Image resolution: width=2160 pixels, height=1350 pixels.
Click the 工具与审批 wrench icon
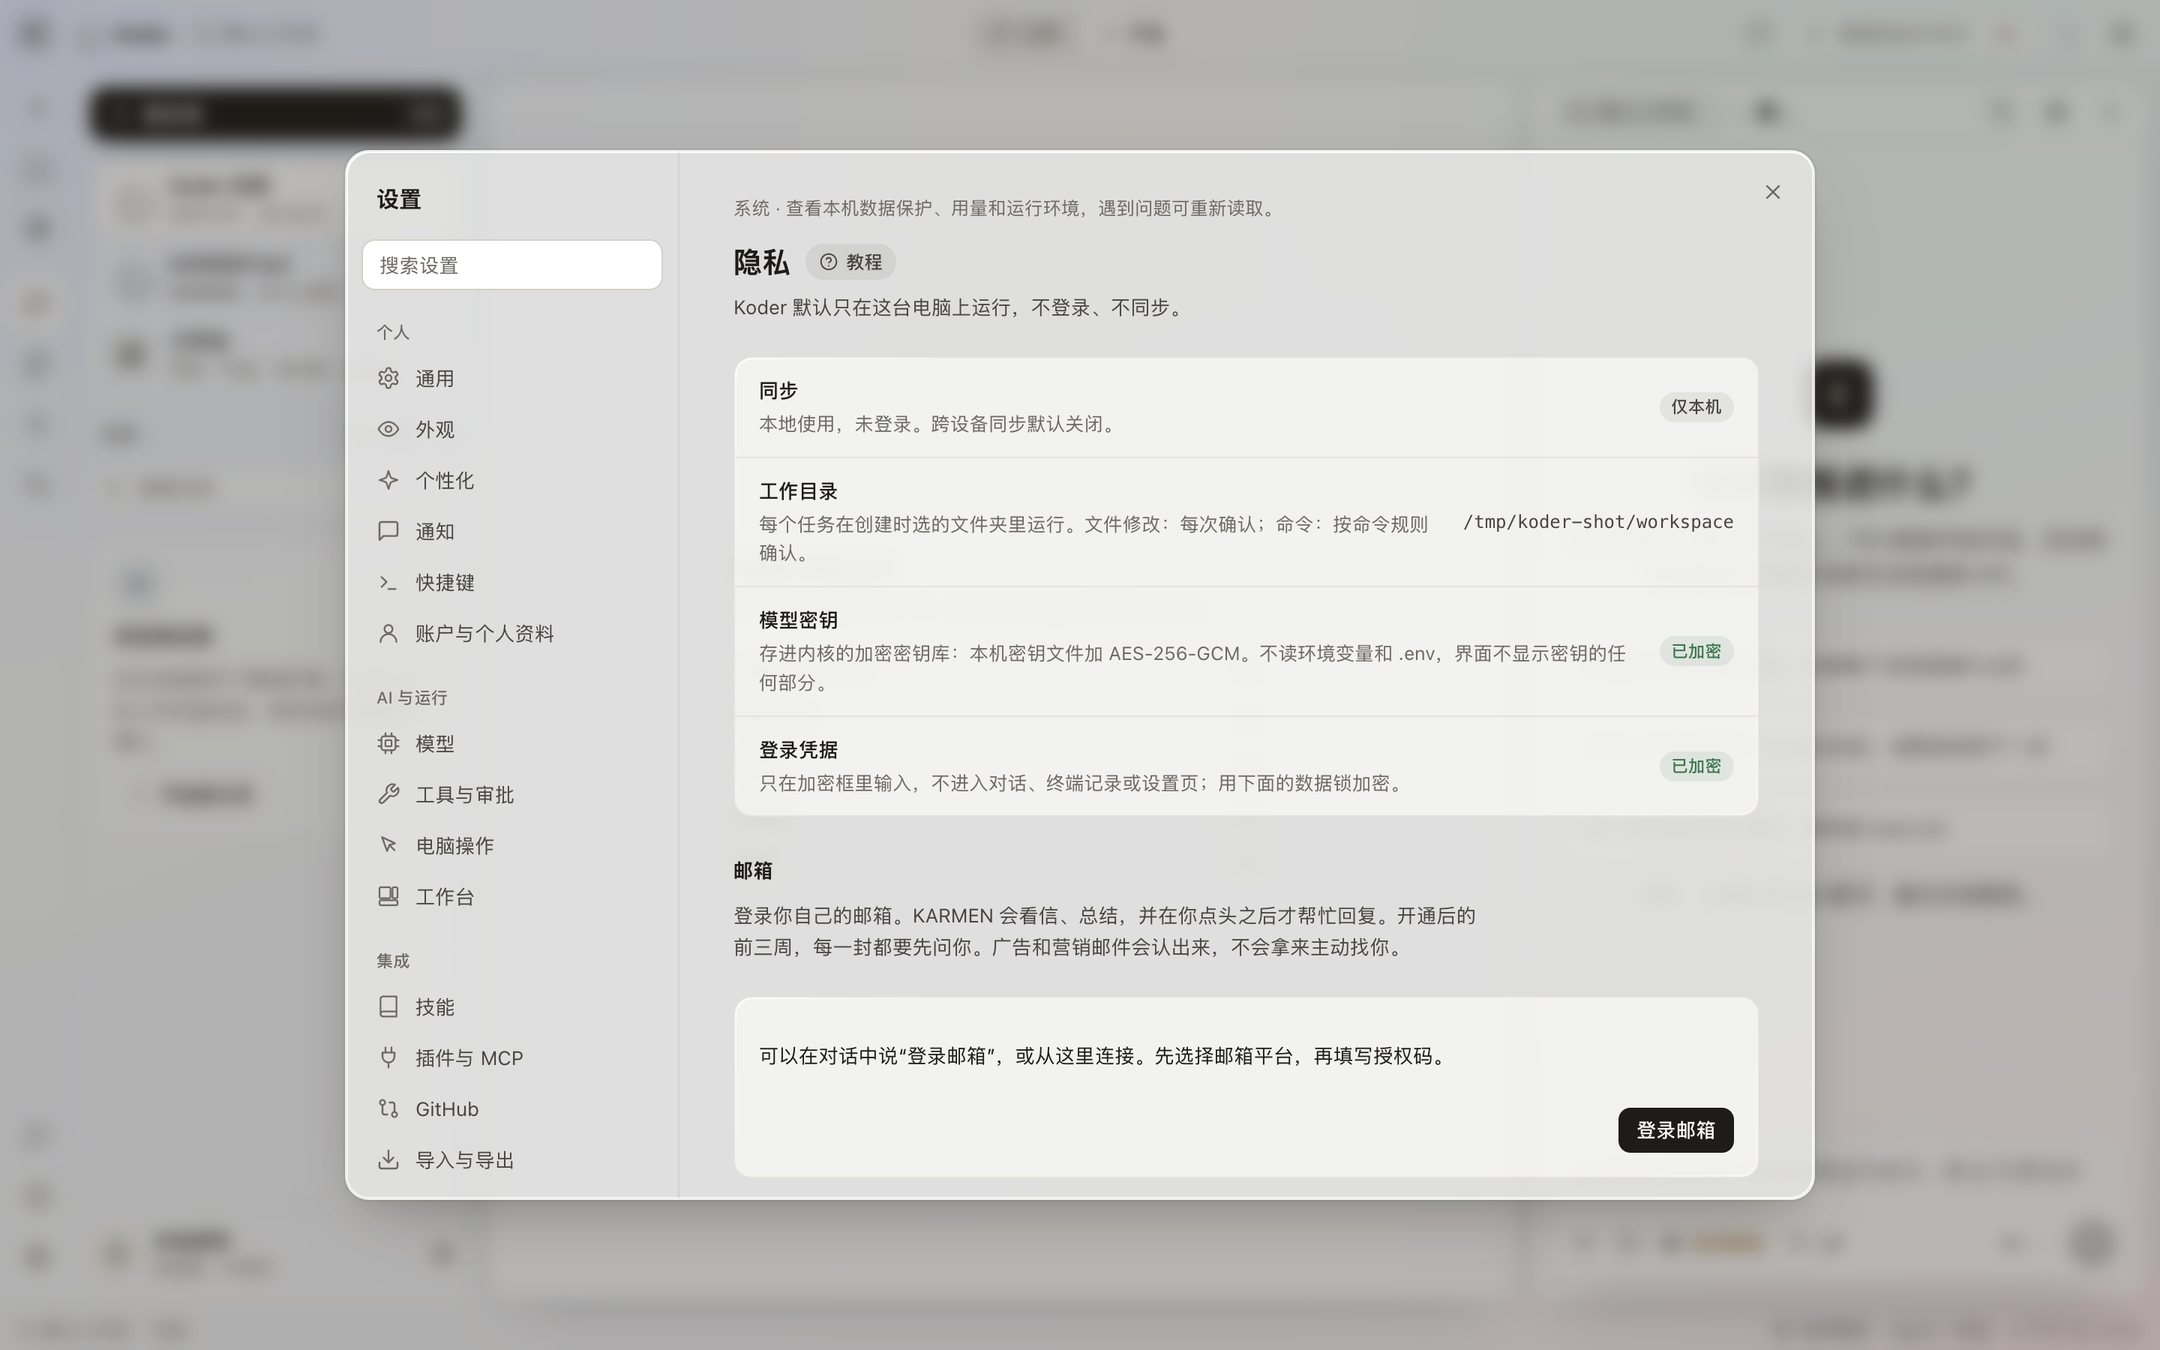point(388,794)
